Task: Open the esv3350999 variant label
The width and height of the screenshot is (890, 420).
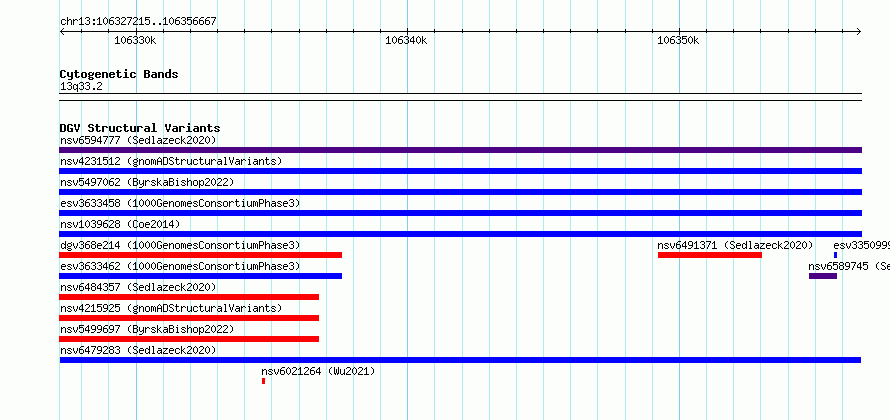Action: [x=862, y=245]
